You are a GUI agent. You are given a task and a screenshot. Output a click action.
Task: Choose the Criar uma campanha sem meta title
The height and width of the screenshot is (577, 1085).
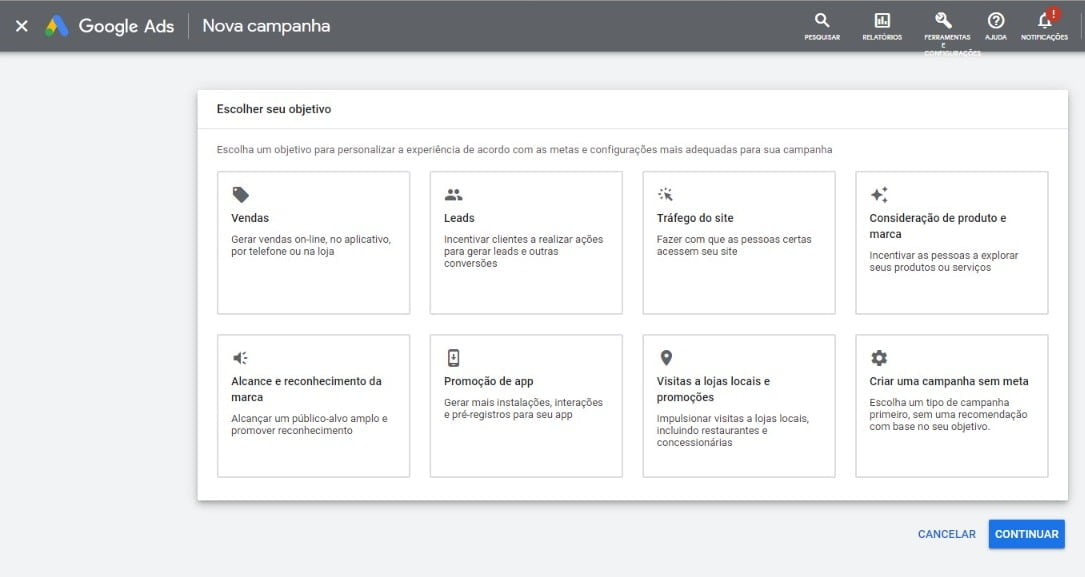[948, 381]
